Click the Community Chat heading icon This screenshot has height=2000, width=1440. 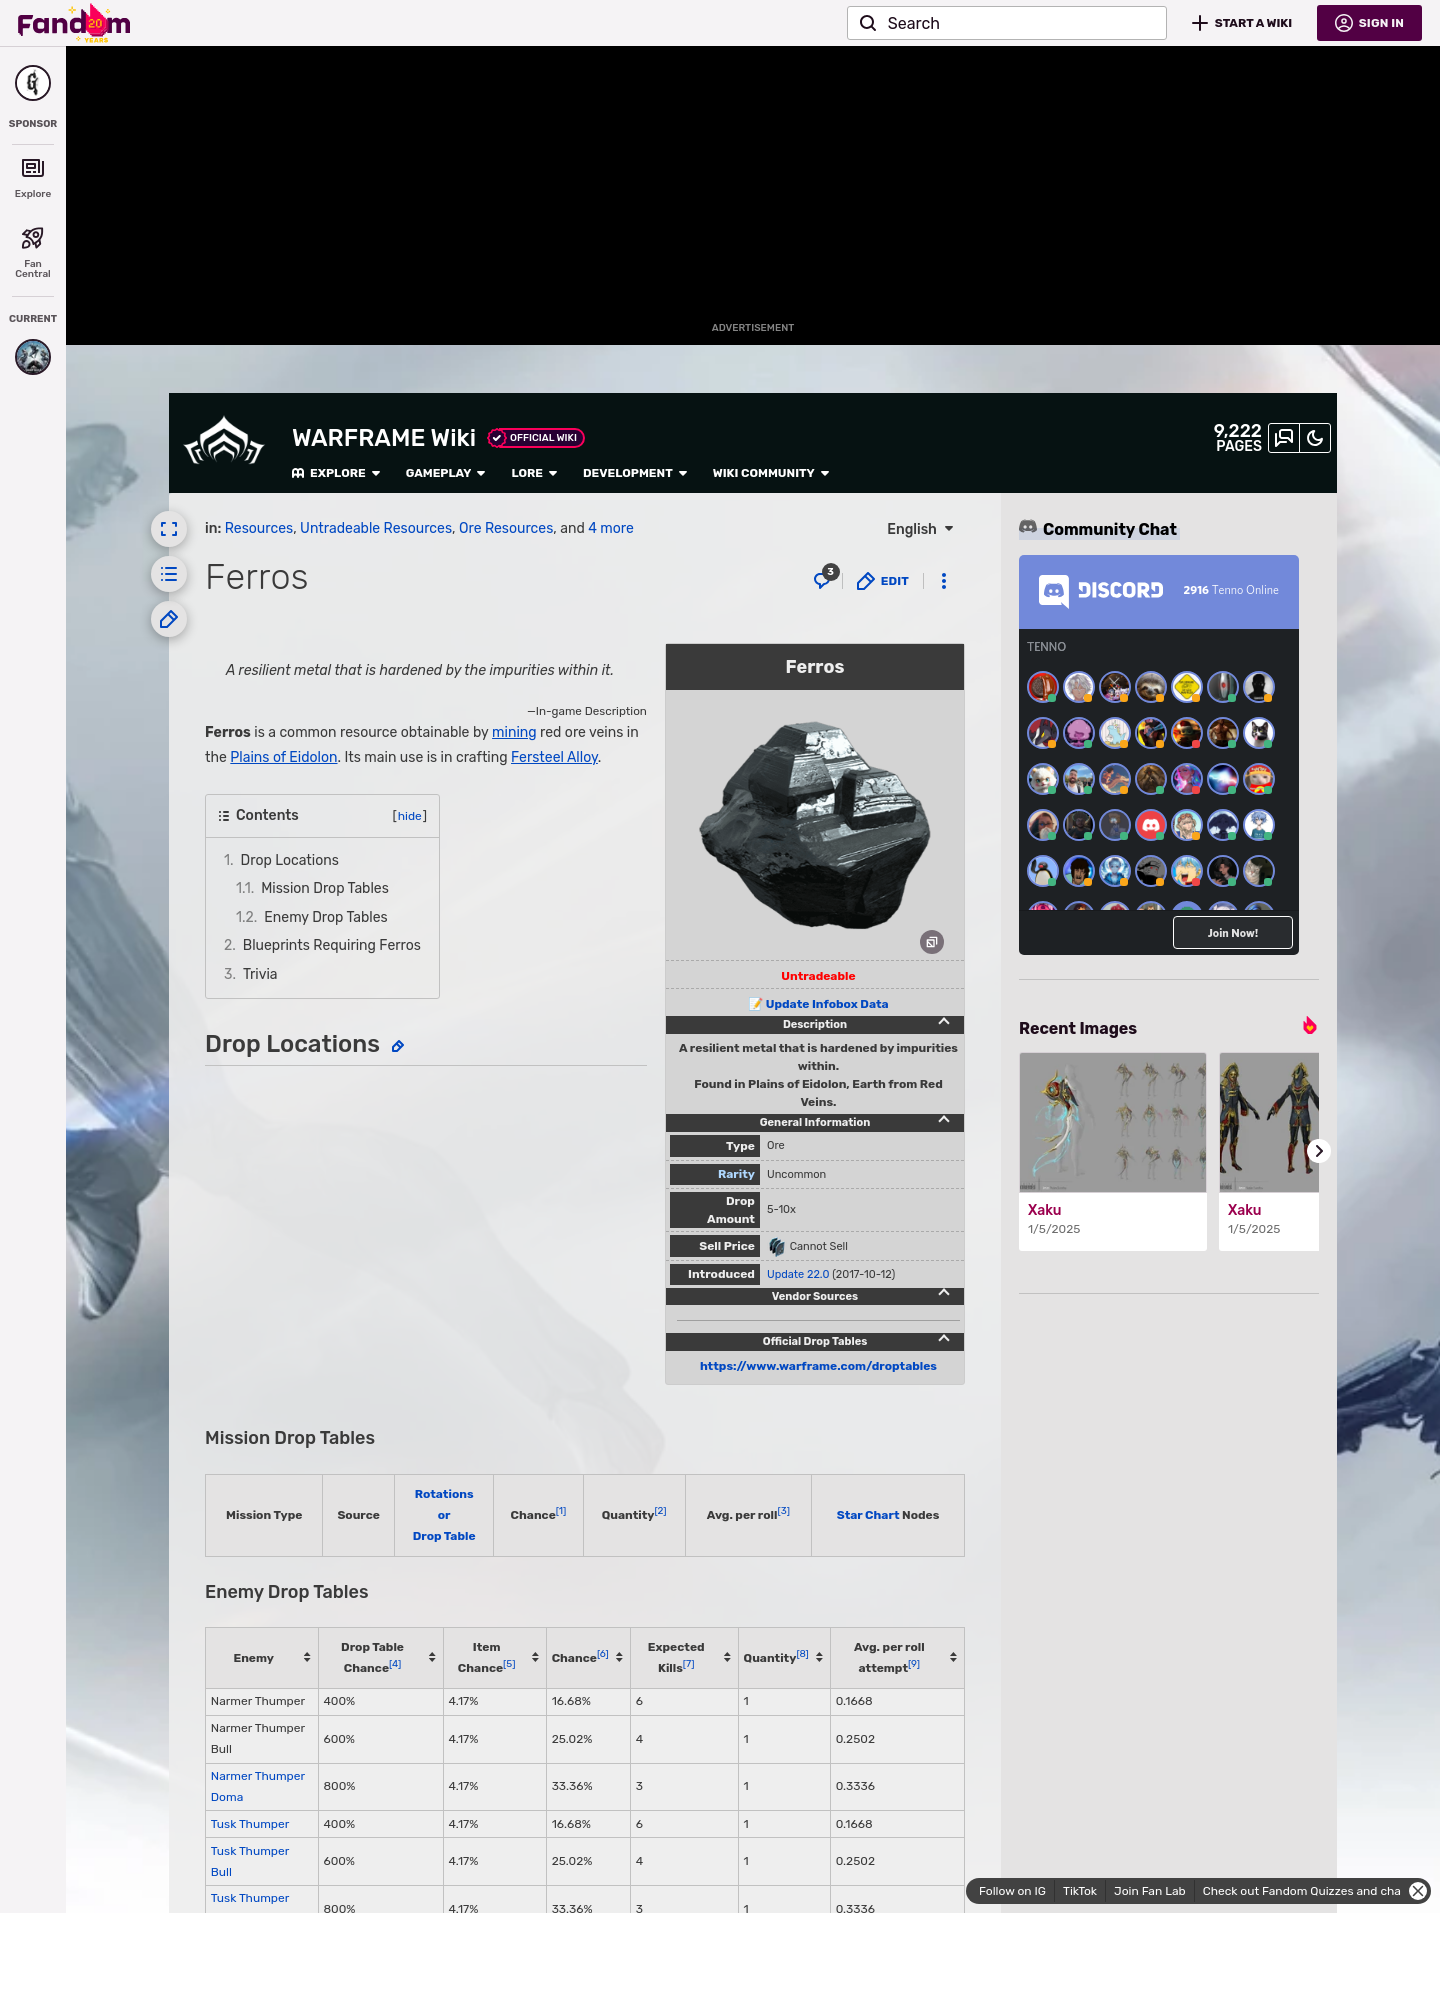pos(1028,527)
